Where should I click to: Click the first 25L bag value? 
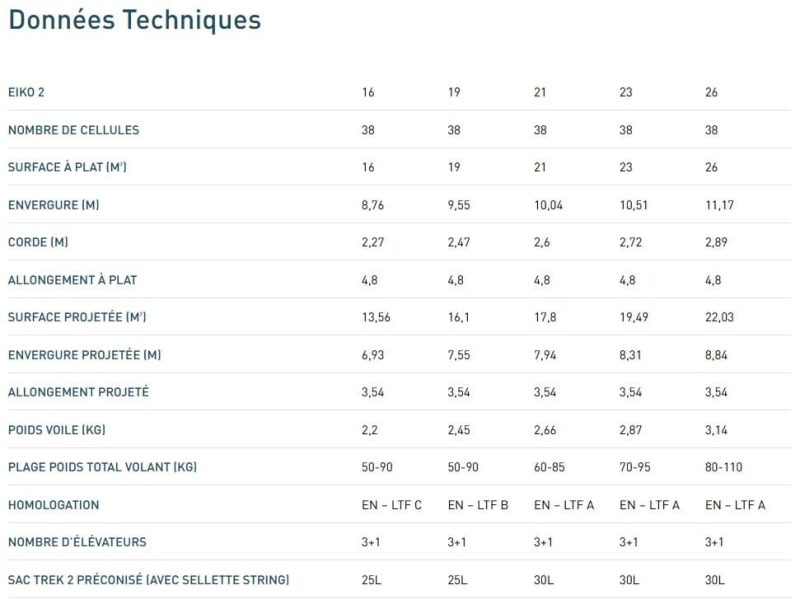click(371, 580)
